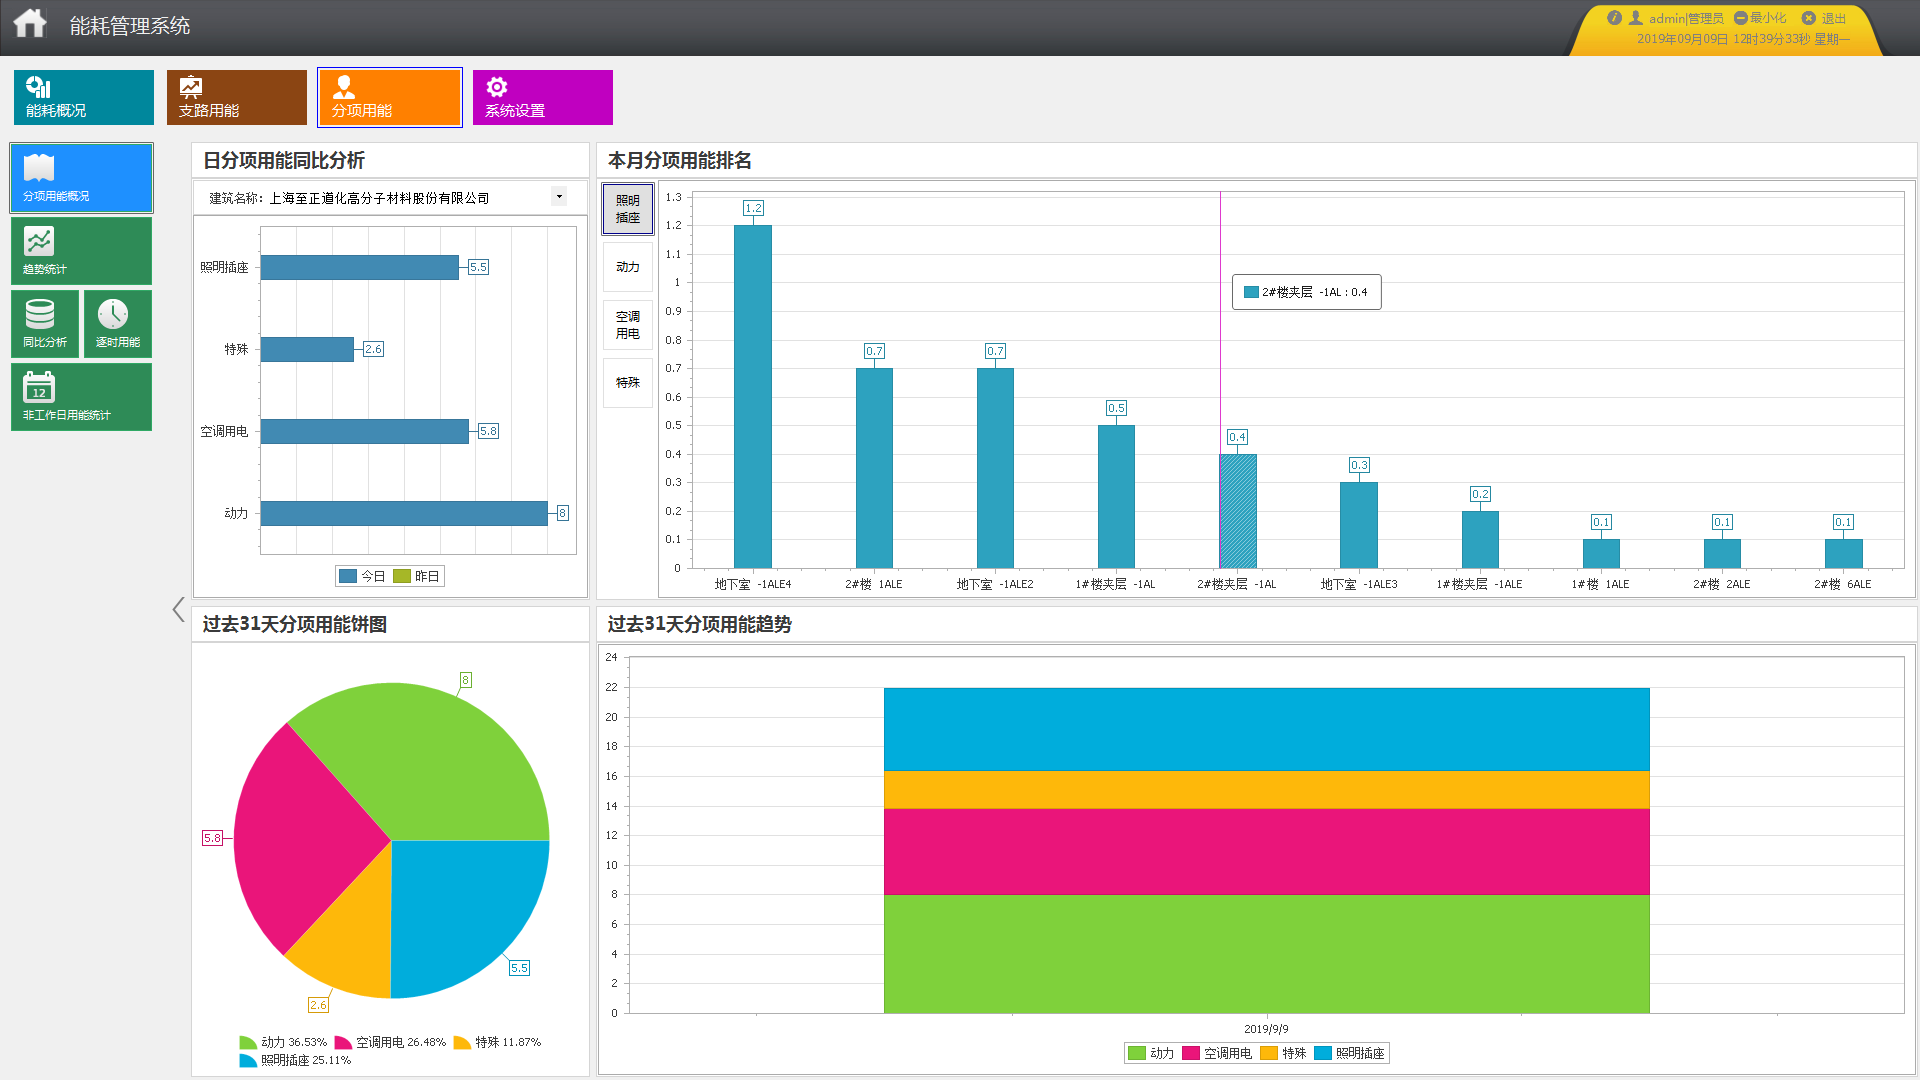Toggle 今日 series in bar chart legend
Screen dimensions: 1920x1080
362,576
